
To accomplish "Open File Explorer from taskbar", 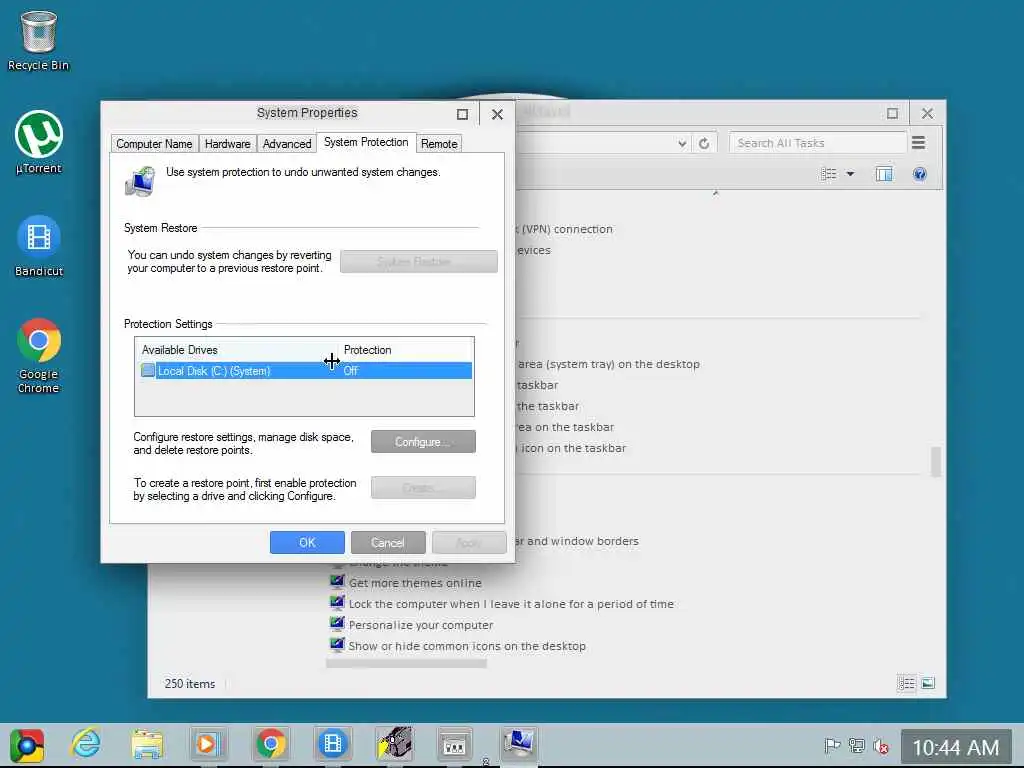I will (148, 744).
